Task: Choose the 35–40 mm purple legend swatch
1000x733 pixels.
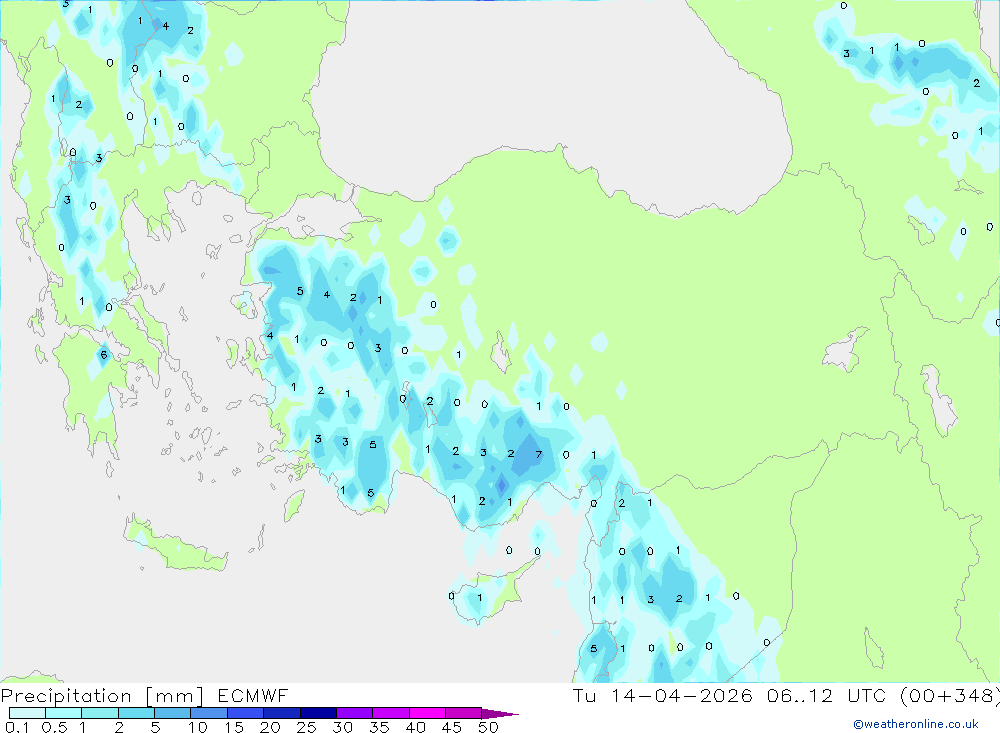Action: pyautogui.click(x=390, y=713)
